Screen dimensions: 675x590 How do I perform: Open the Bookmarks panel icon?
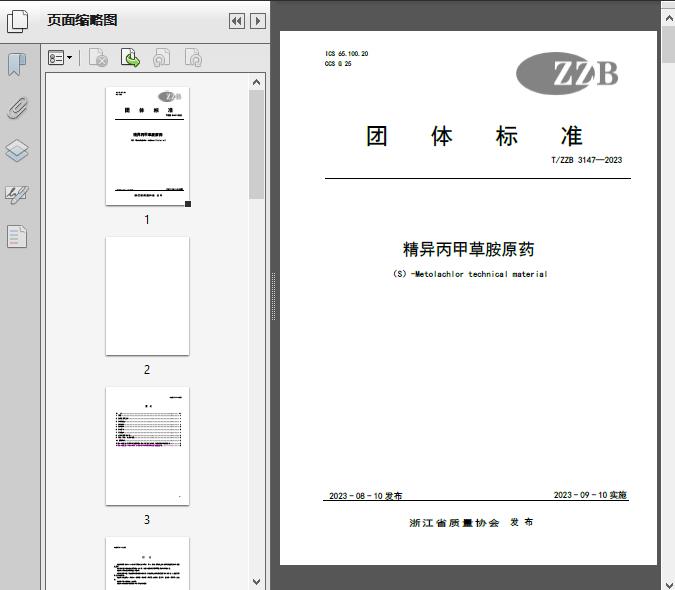coord(17,65)
